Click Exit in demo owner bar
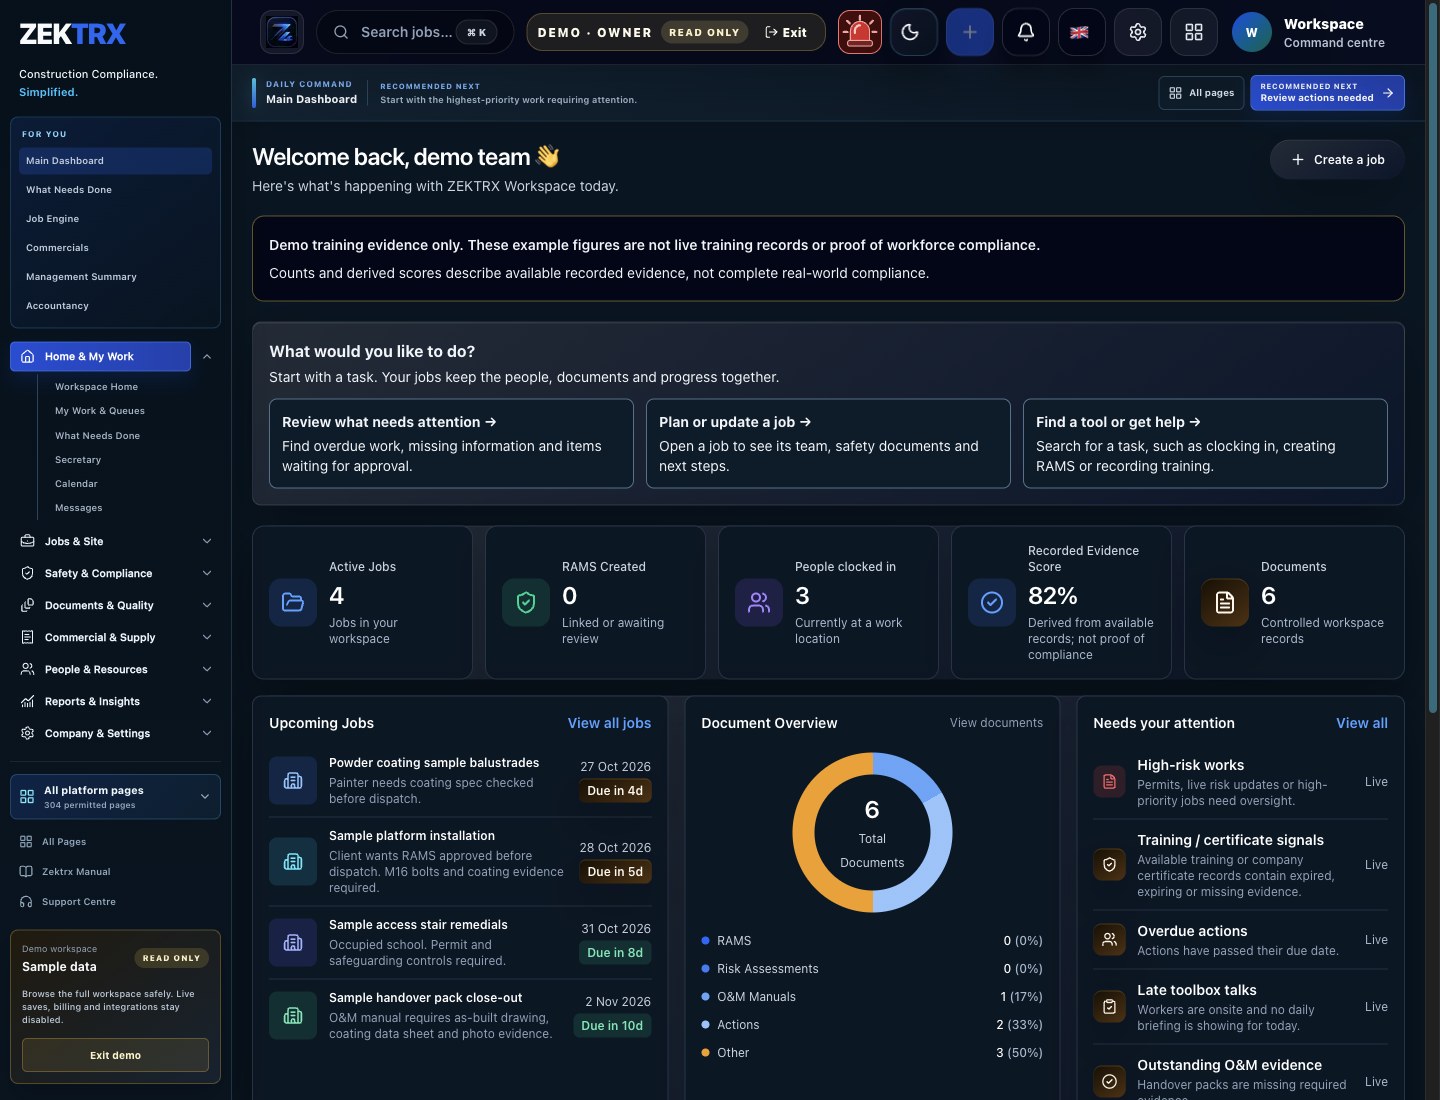This screenshot has height=1100, width=1440. (x=786, y=32)
